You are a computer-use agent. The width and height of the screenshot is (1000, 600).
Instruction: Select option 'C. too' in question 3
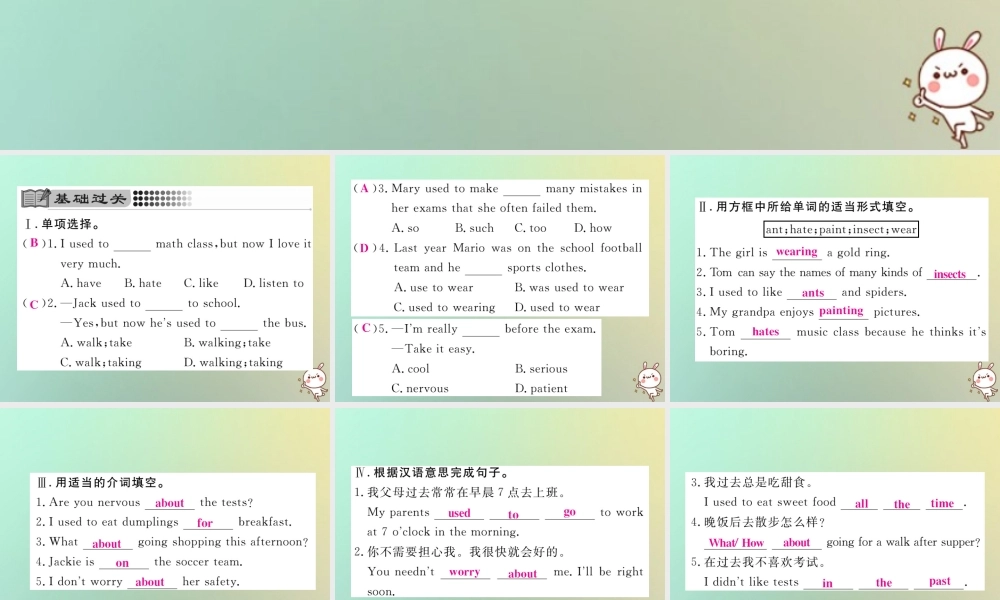[531, 228]
